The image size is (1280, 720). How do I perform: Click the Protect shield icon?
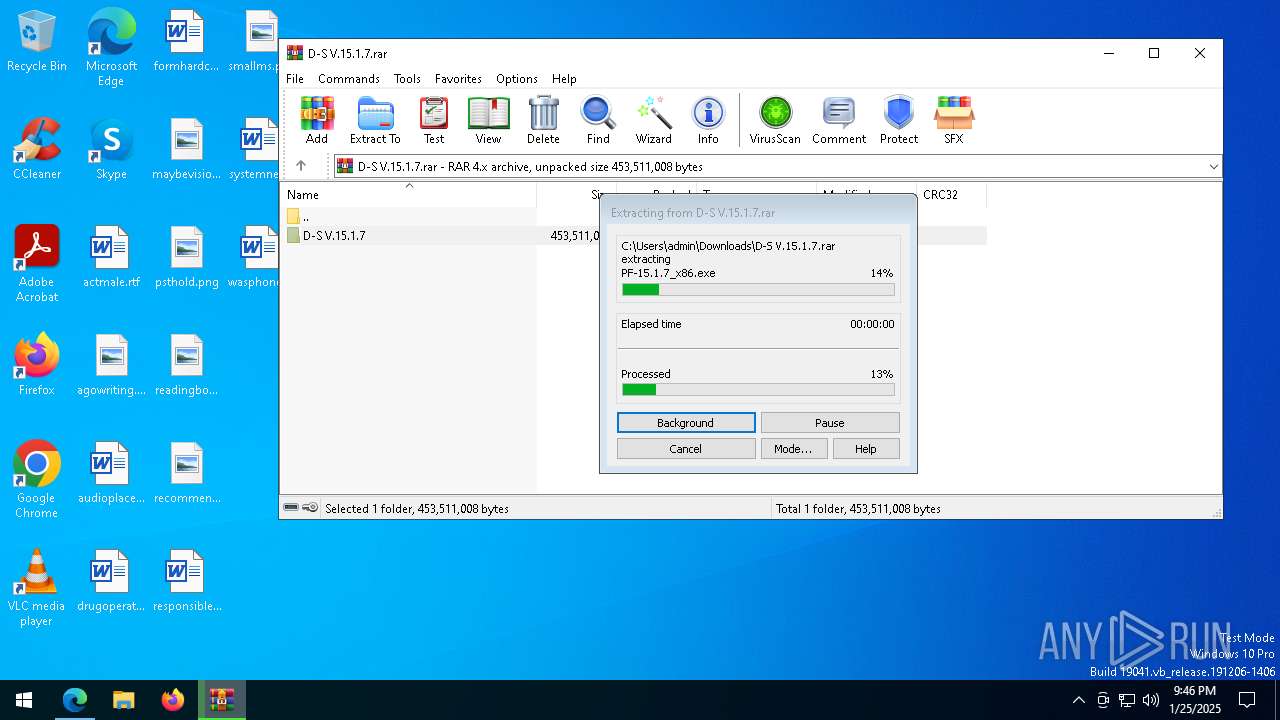pyautogui.click(x=899, y=121)
